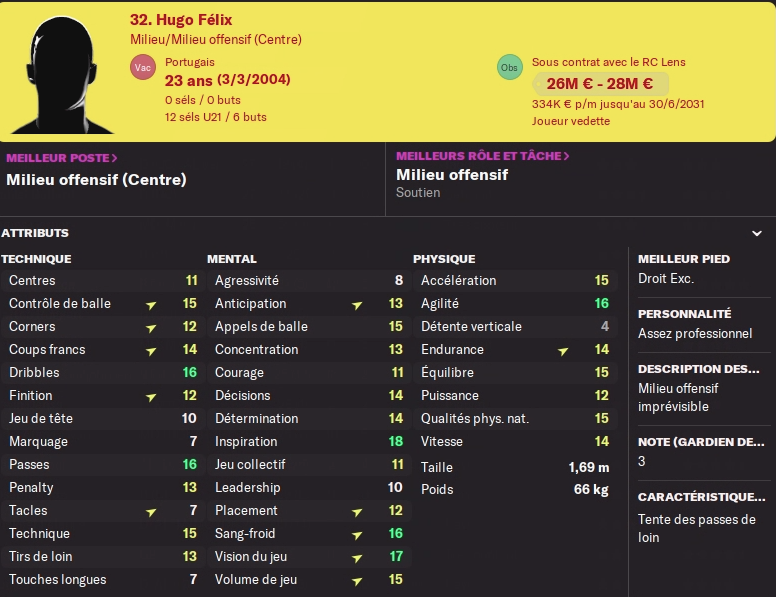Click arrow icon next to Coups francs
Viewport: 776px width, 597px height.
pyautogui.click(x=151, y=350)
